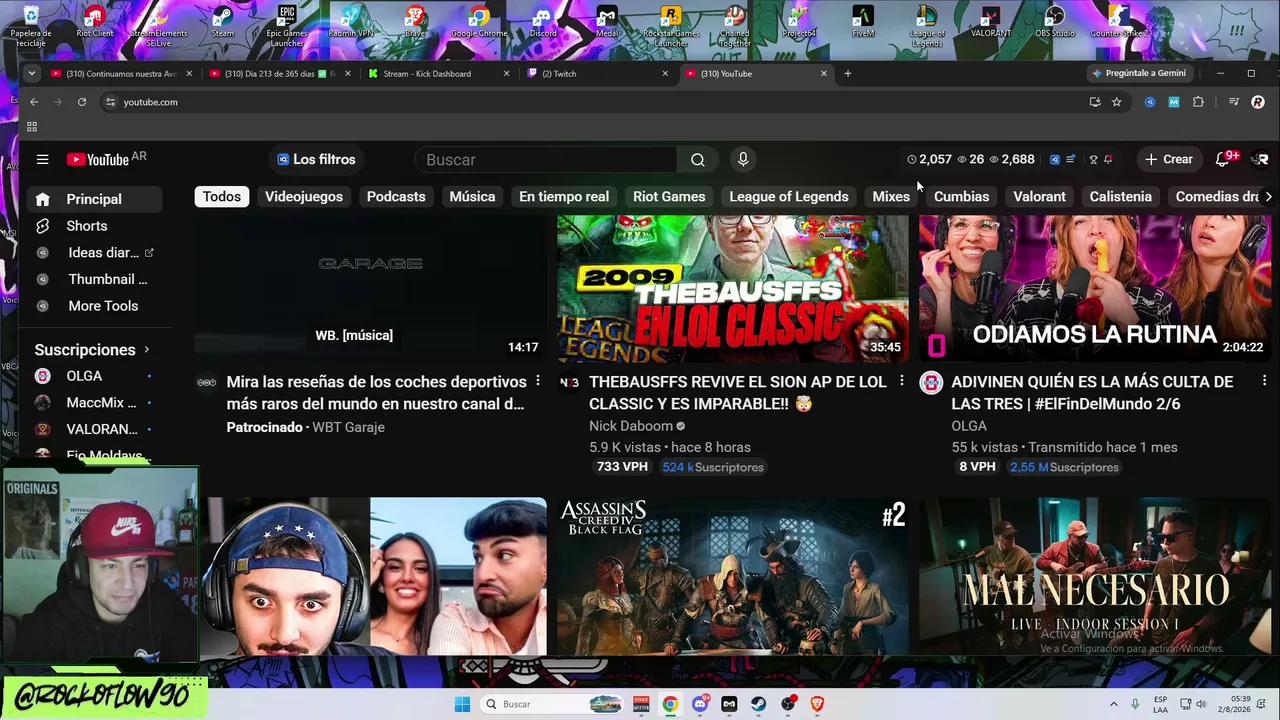1280x720 pixels.
Task: Open the ODIAMOS LA RUTINA thumbnail
Action: (1095, 288)
